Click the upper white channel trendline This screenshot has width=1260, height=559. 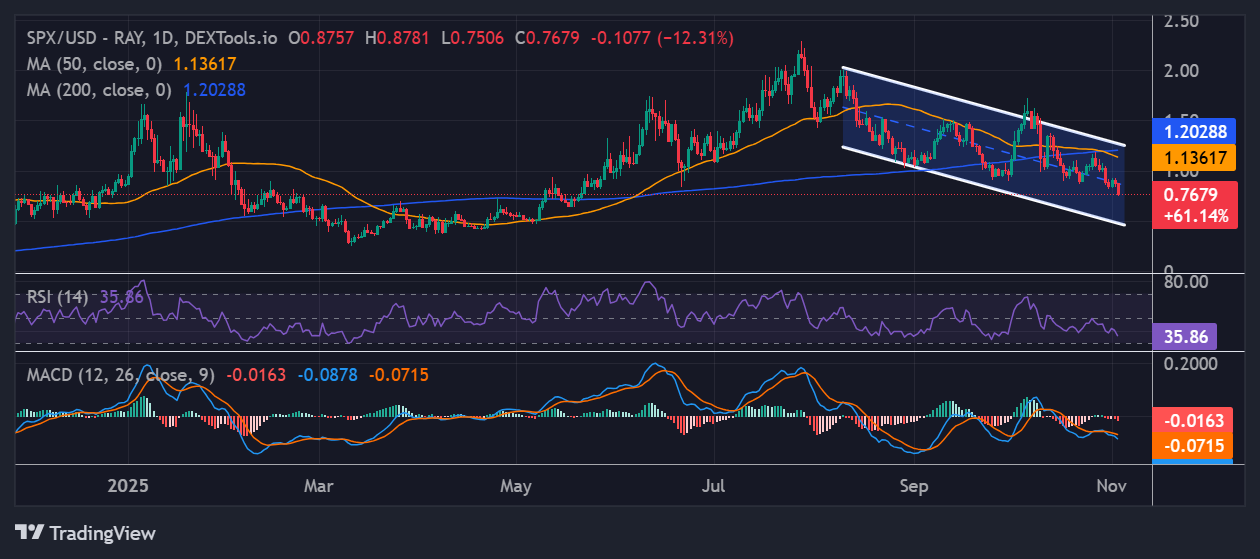(x=985, y=106)
